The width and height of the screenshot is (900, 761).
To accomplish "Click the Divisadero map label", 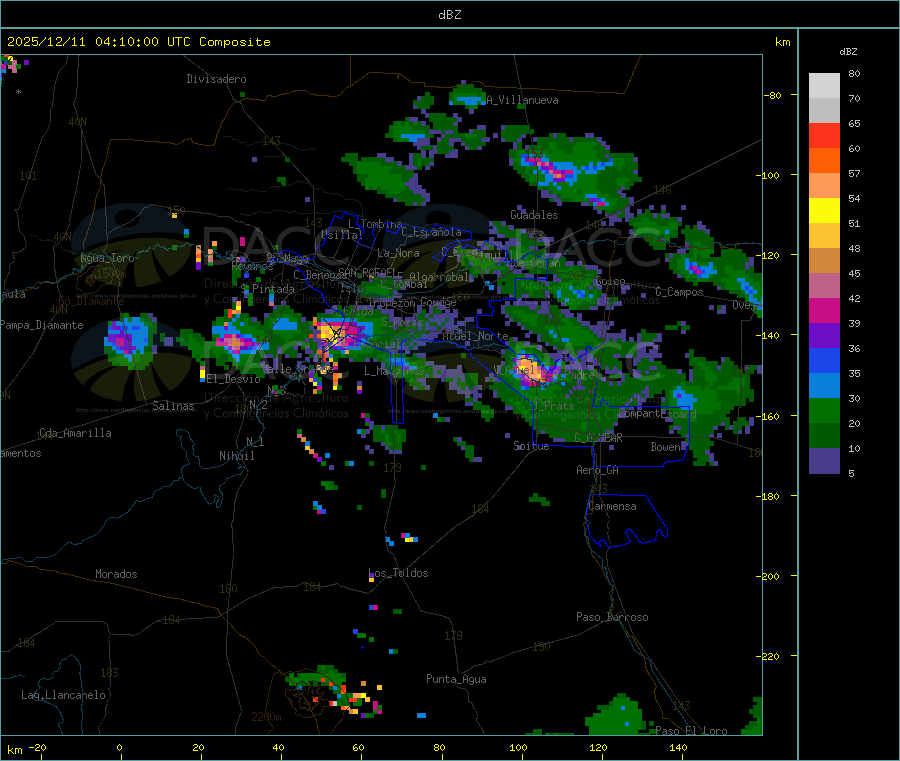I will tap(216, 79).
